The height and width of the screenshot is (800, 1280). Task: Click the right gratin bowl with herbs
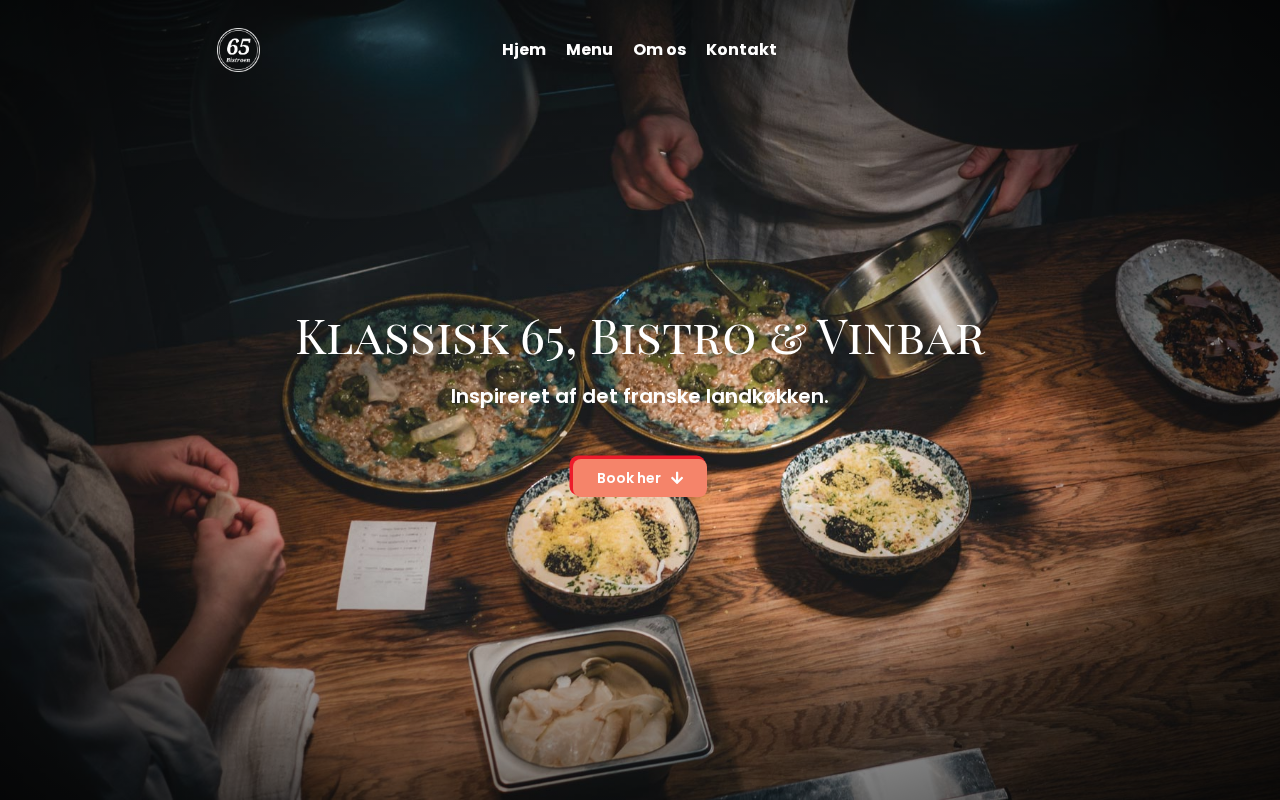[875, 500]
